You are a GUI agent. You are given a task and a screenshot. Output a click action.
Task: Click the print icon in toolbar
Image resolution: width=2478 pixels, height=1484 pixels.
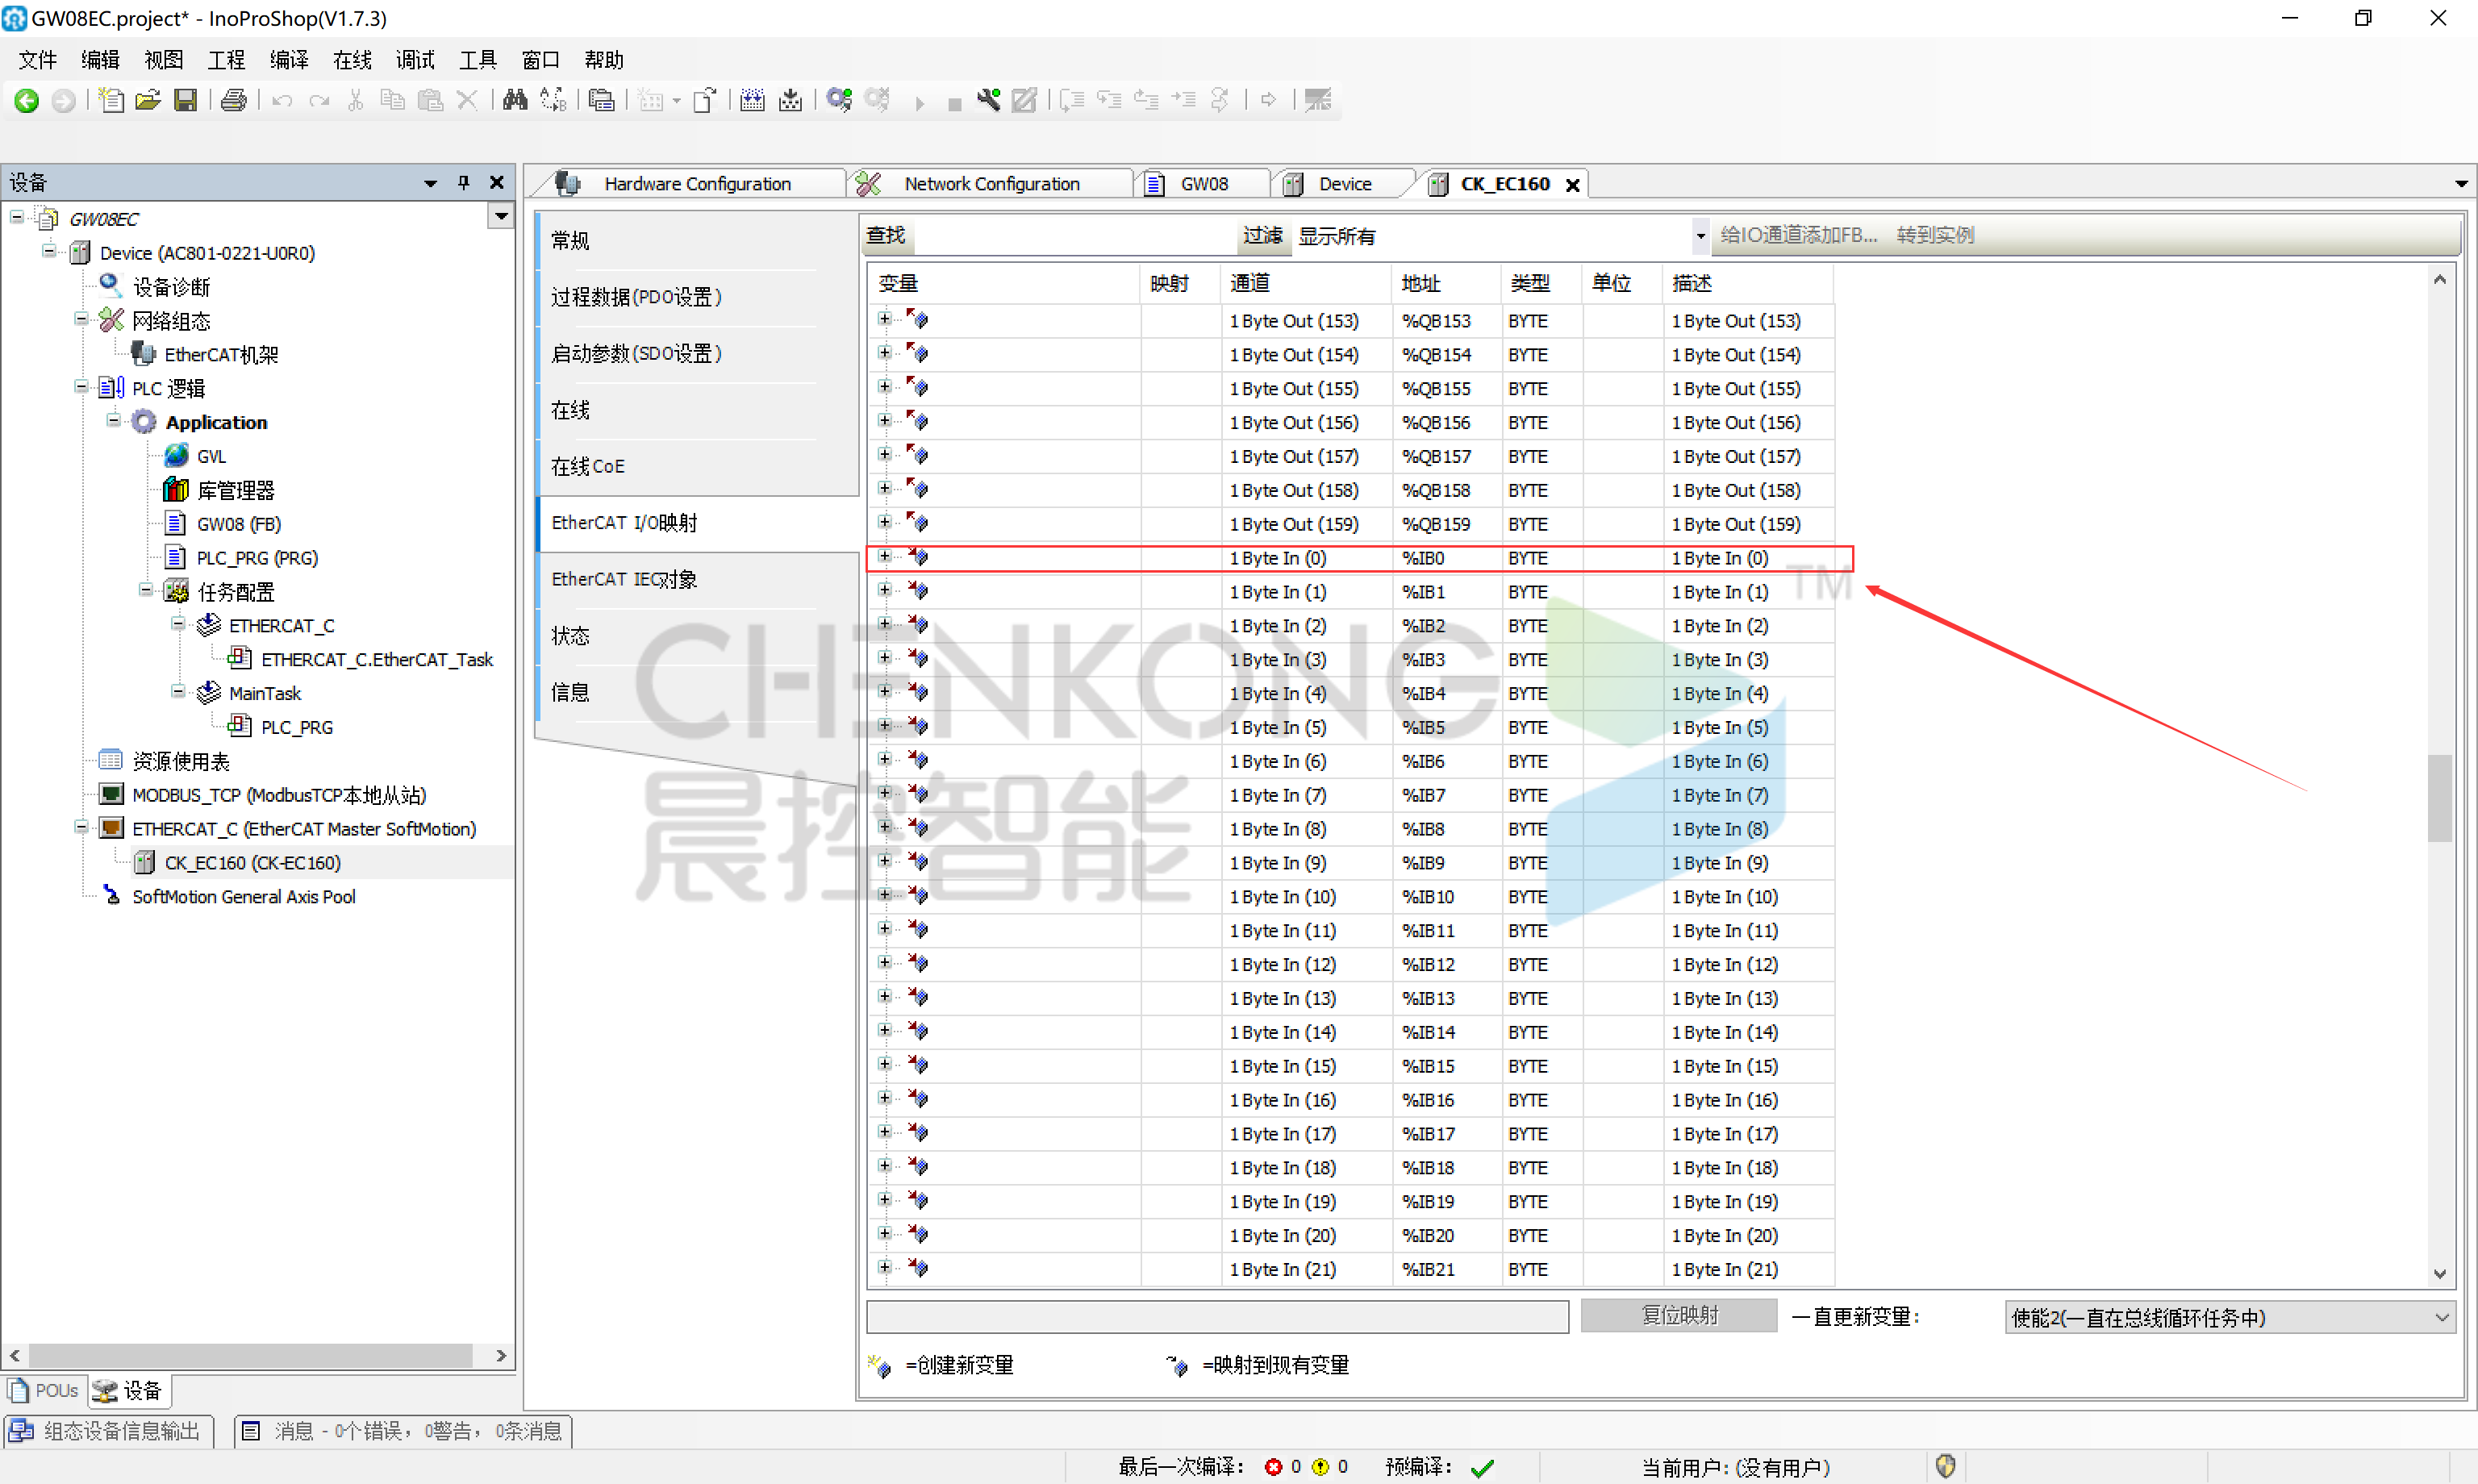pos(233,100)
